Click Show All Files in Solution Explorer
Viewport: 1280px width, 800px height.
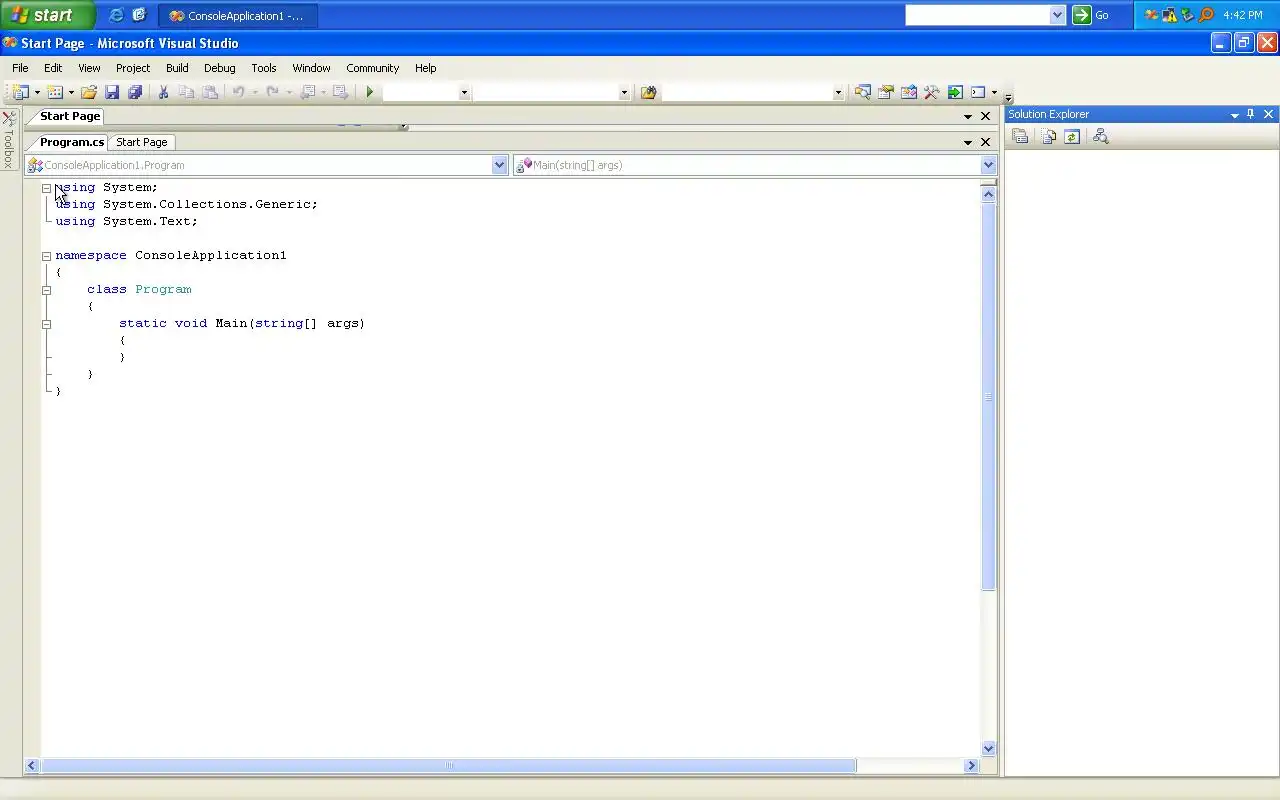pos(1048,136)
